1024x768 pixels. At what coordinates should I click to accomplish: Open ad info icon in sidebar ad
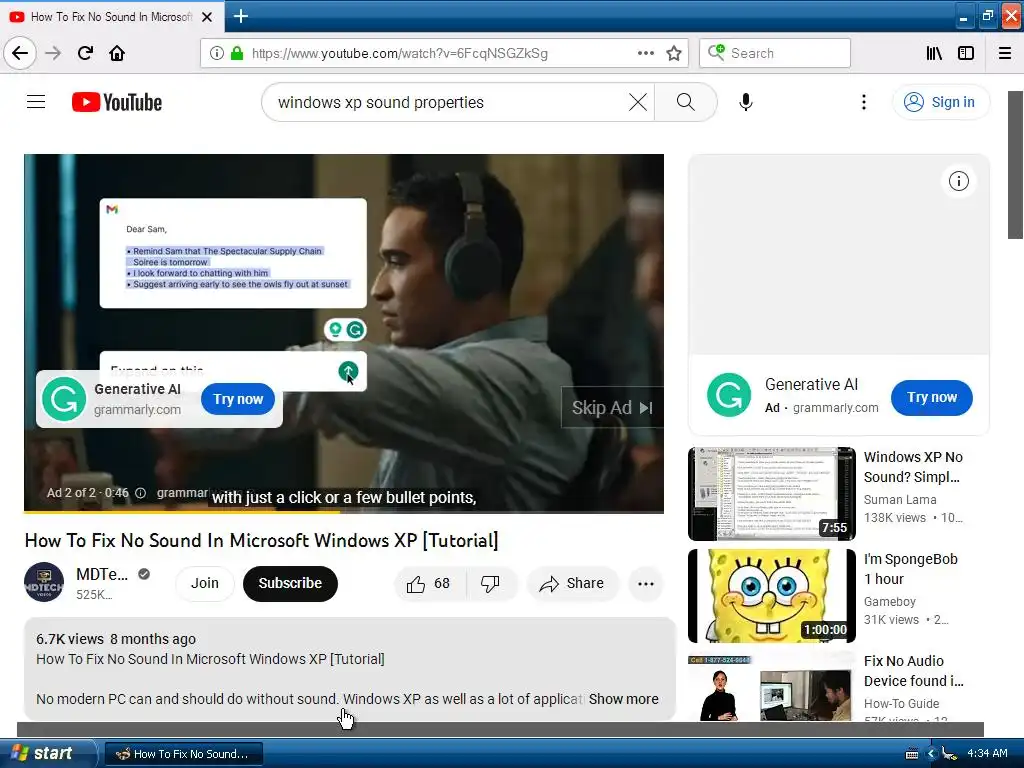(959, 181)
